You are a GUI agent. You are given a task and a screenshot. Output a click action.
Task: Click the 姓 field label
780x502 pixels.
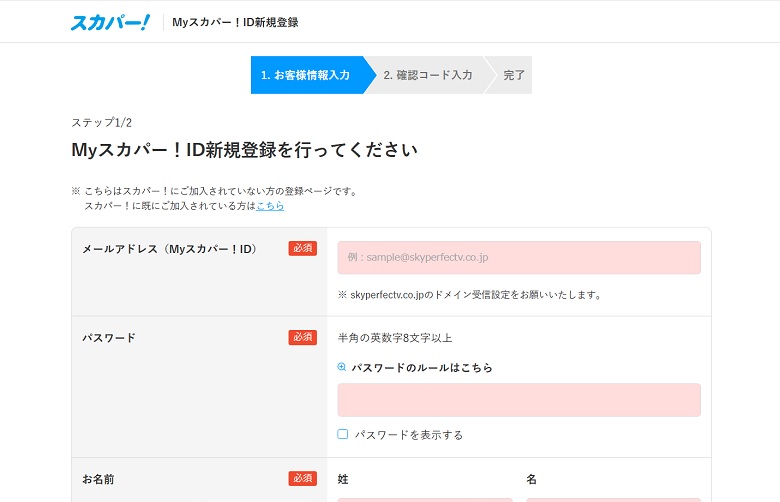pyautogui.click(x=343, y=479)
